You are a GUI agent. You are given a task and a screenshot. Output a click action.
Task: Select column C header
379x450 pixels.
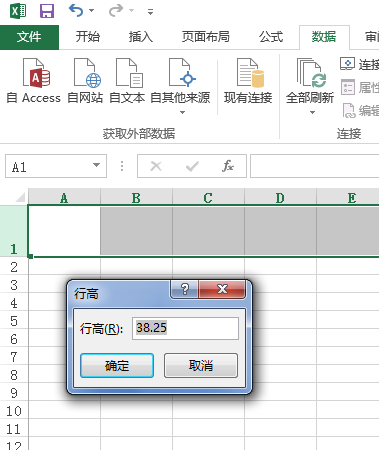coord(208,198)
